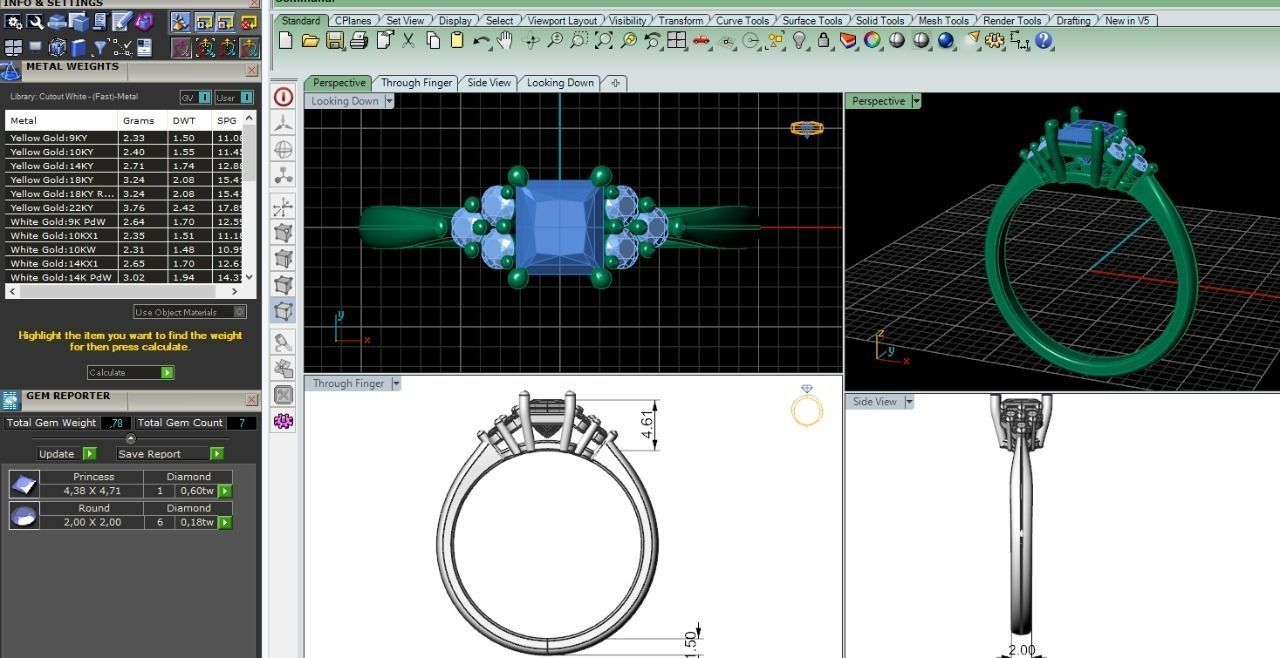Select the Pan hand tool
The width and height of the screenshot is (1280, 658).
(505, 41)
